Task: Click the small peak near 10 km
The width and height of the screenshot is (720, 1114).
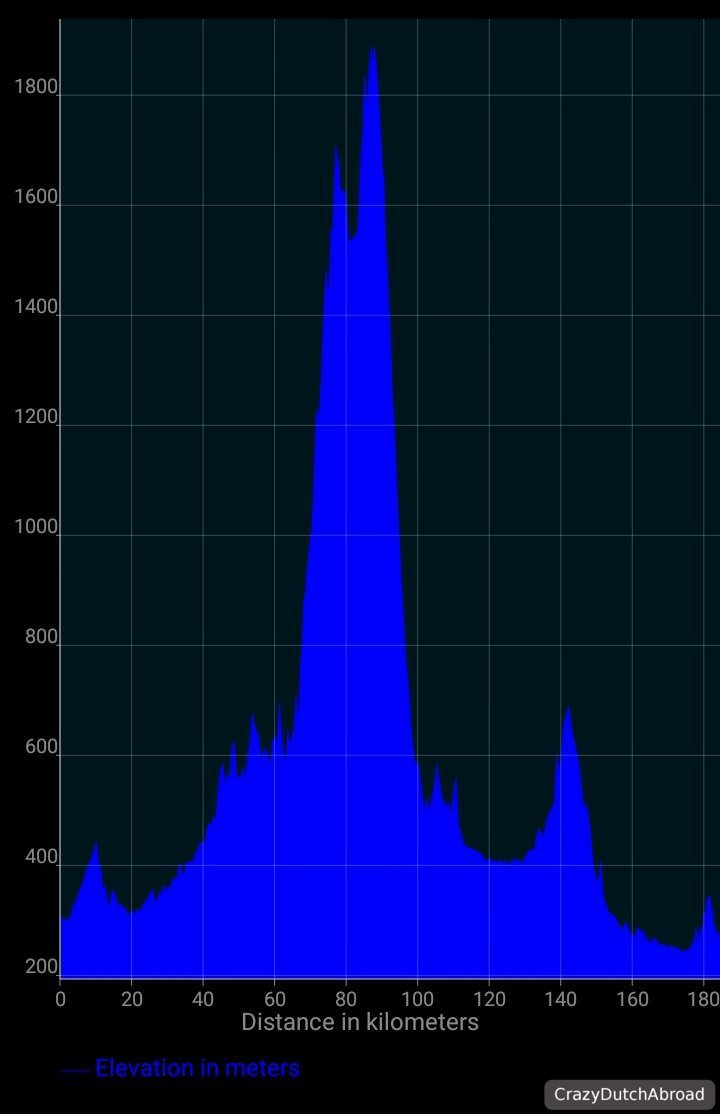Action: (x=96, y=845)
